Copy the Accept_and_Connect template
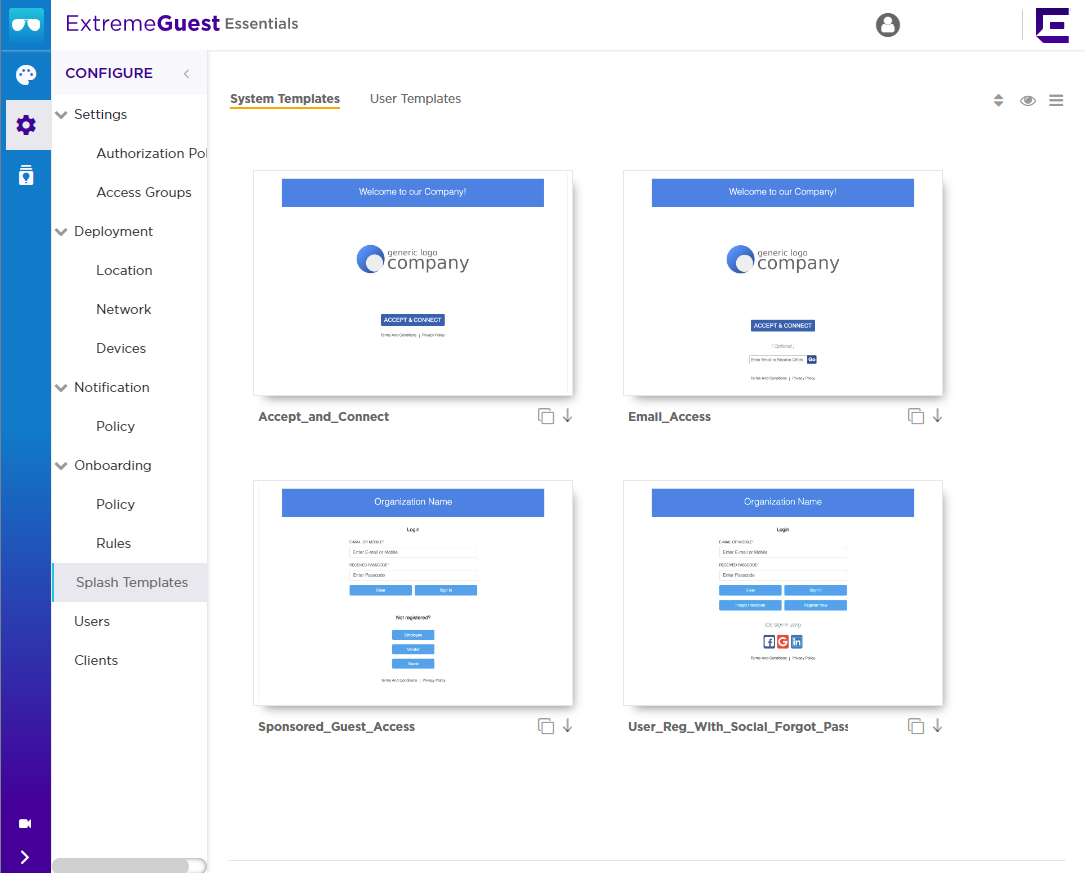This screenshot has height=873, width=1086. (x=545, y=414)
